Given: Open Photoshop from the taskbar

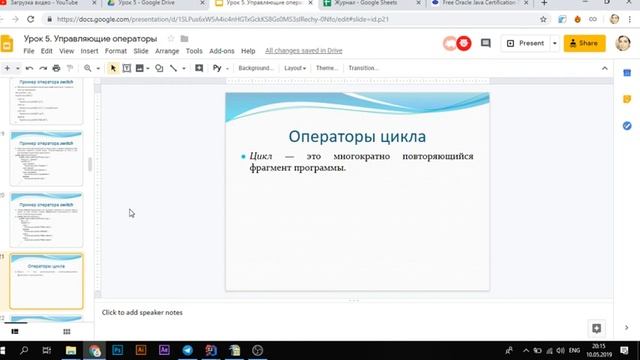Looking at the screenshot, I should click(117, 350).
